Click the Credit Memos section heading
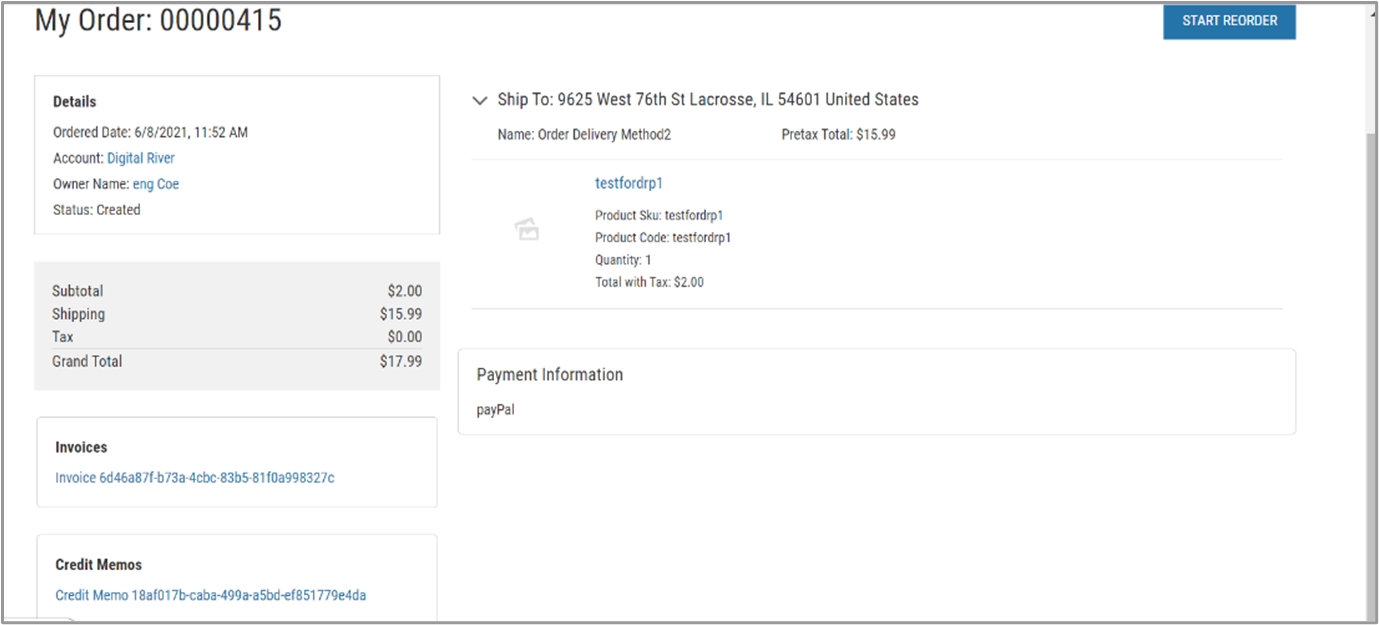The image size is (1379, 625). pyautogui.click(x=98, y=564)
